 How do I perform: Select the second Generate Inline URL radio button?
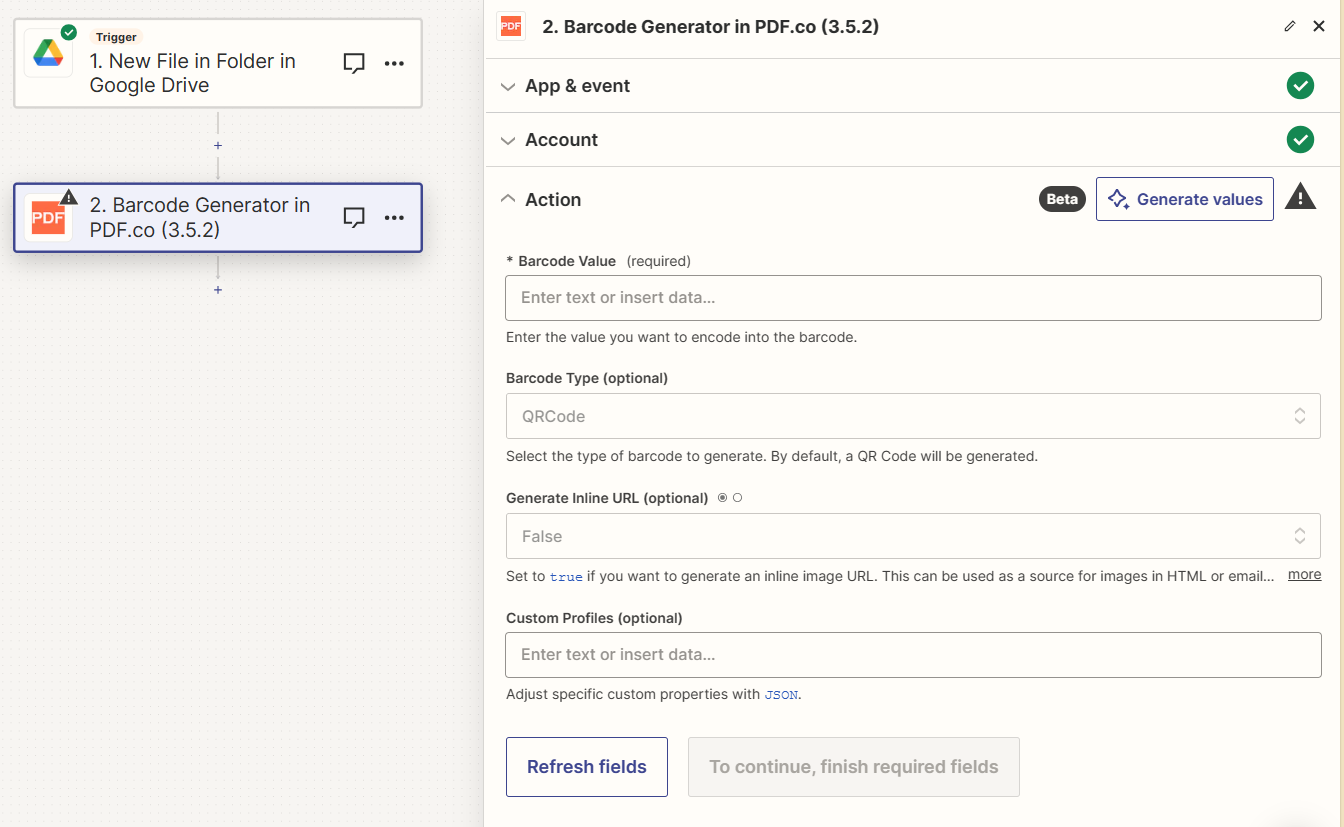738,497
